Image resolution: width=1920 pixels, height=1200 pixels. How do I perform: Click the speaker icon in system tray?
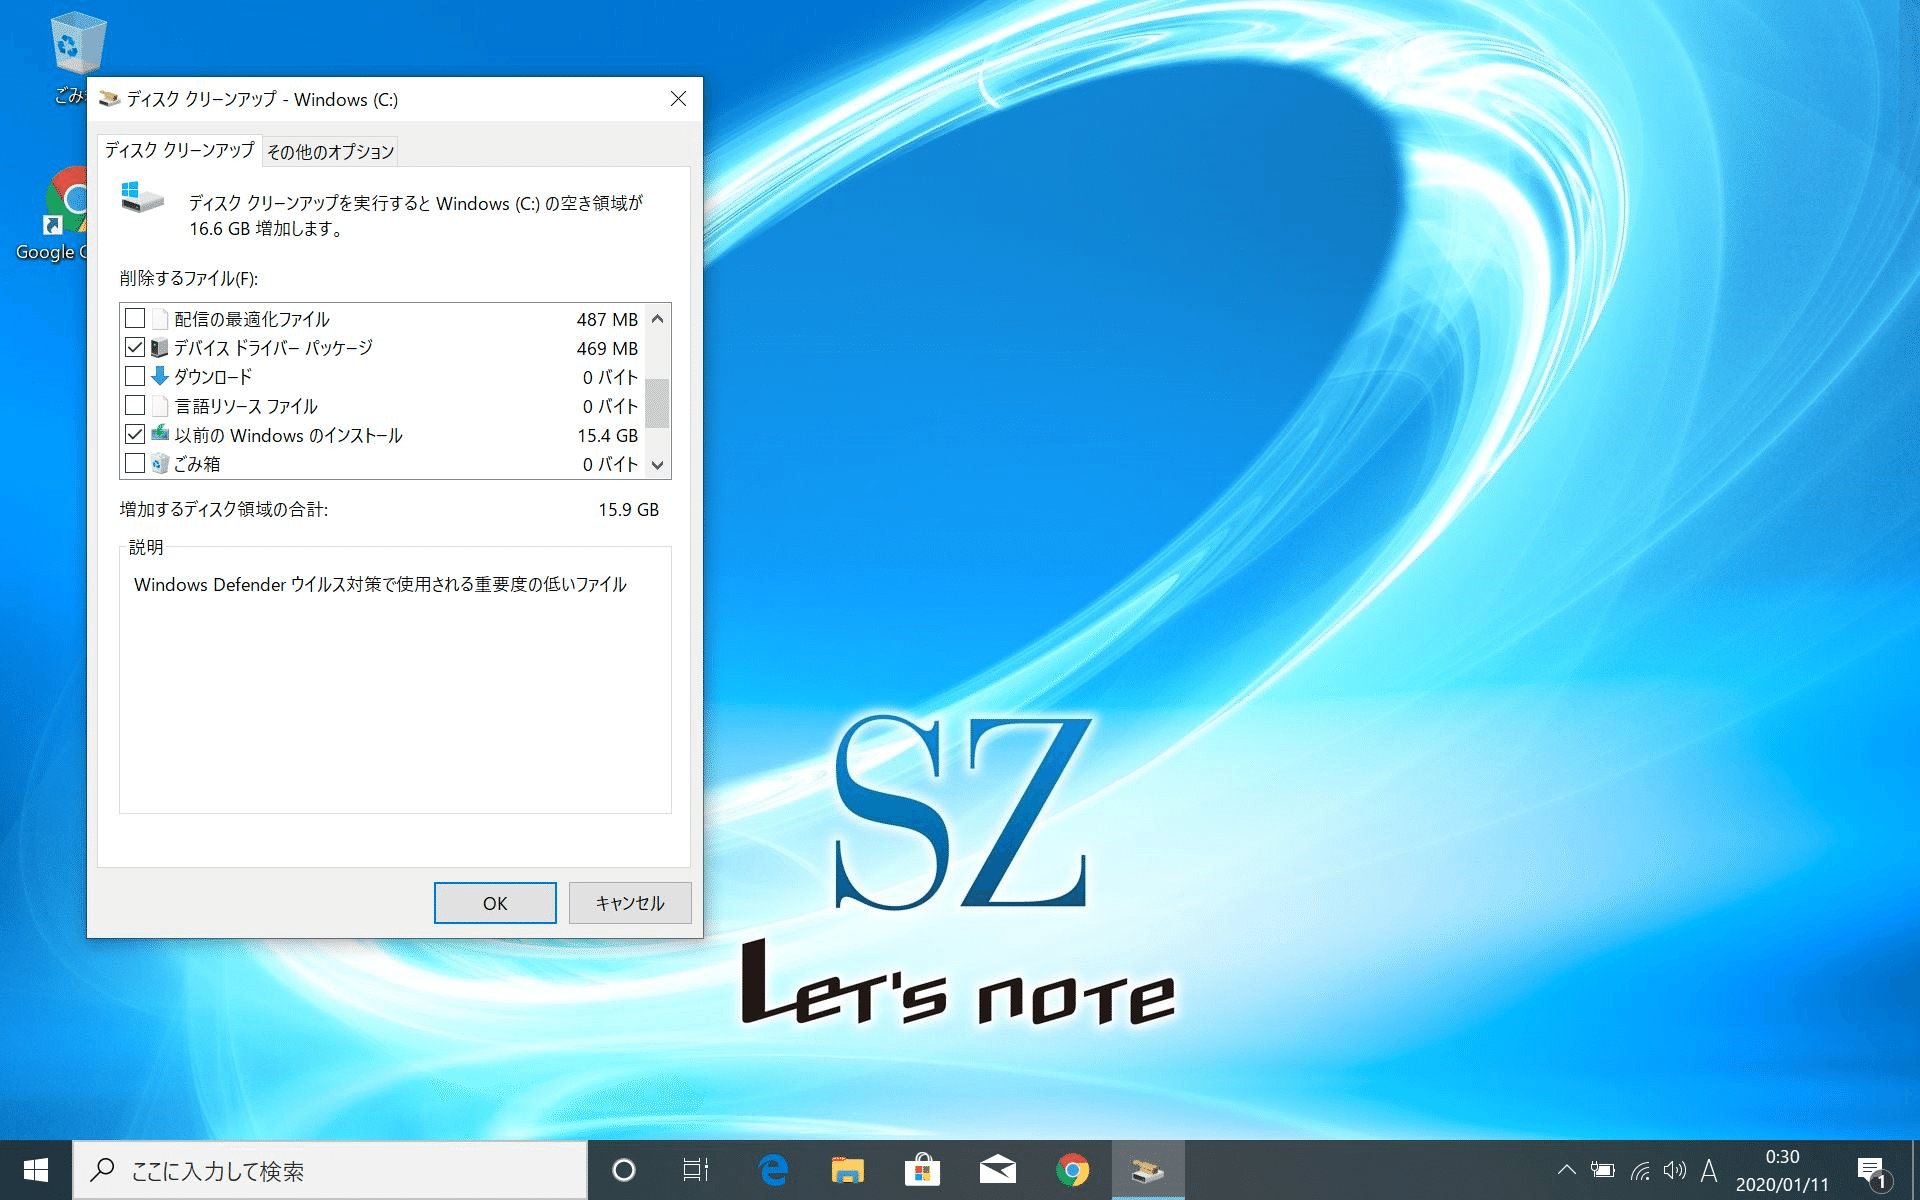1676,1169
